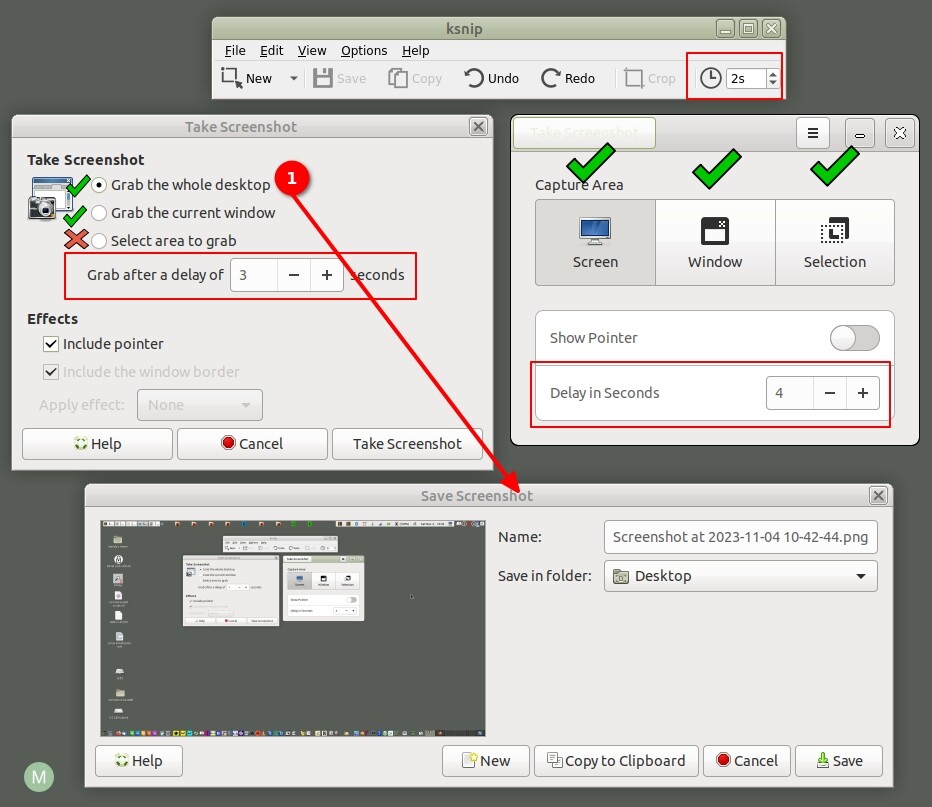The height and width of the screenshot is (807, 932).
Task: Select the Screen capture area
Action: (595, 242)
